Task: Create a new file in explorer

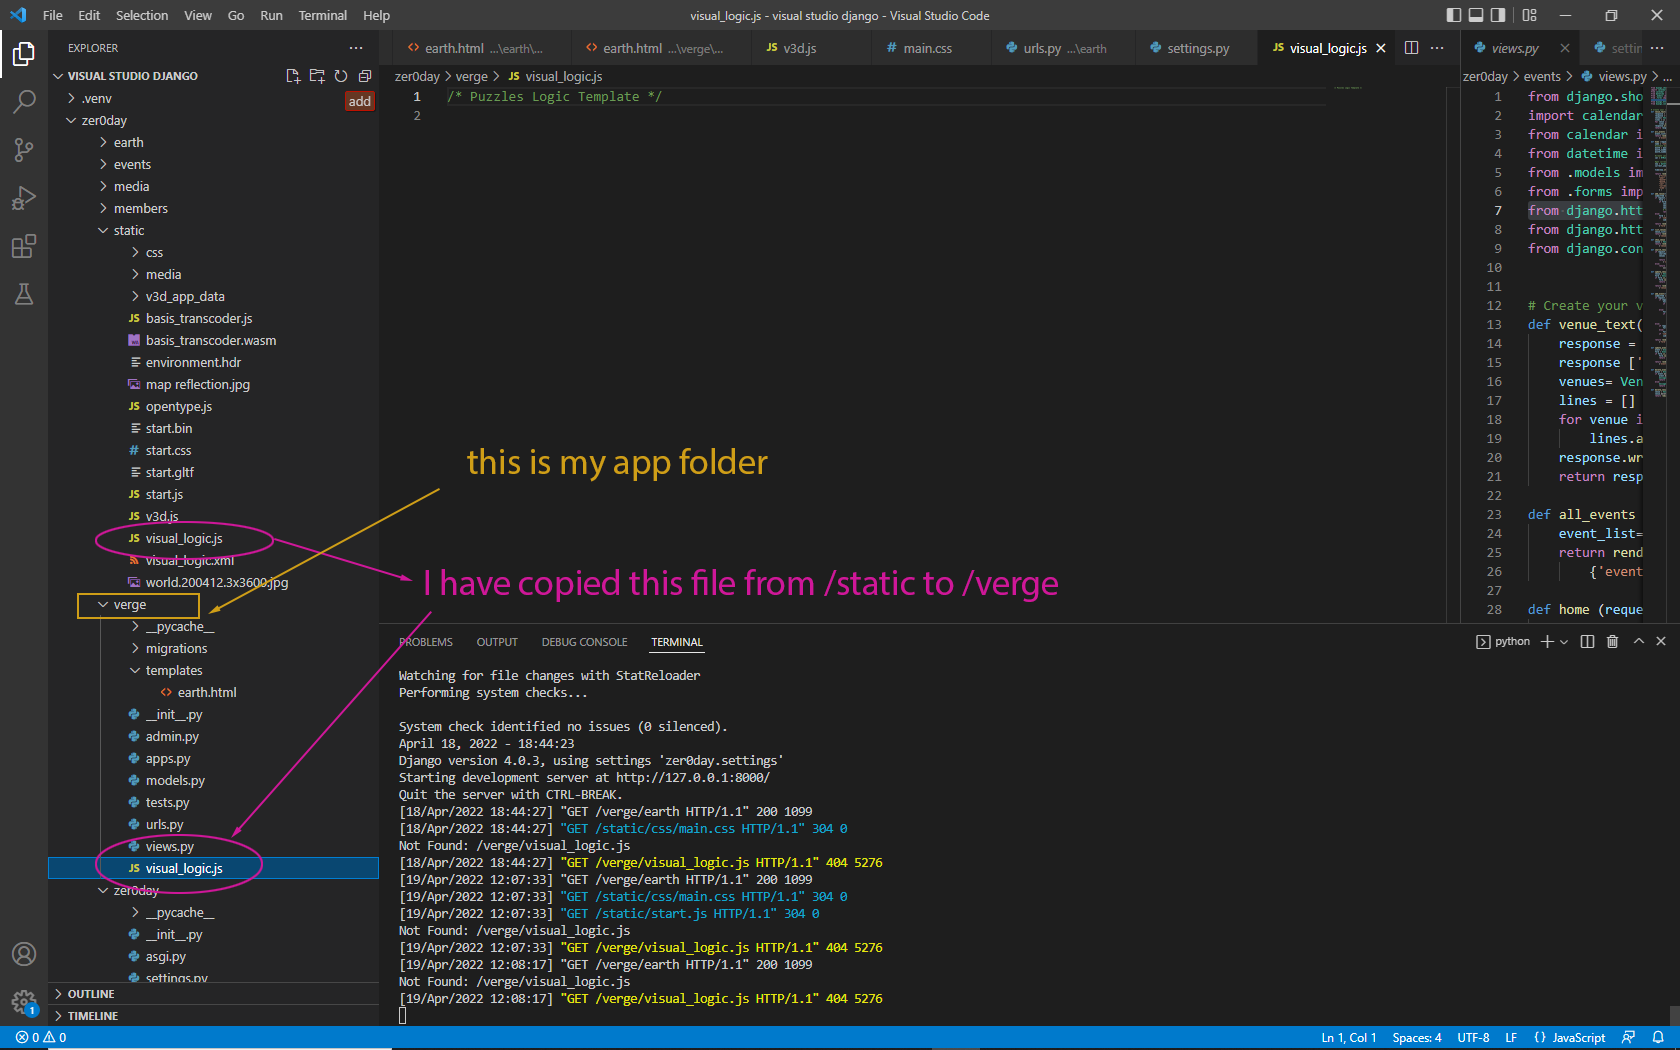Action: (x=293, y=76)
